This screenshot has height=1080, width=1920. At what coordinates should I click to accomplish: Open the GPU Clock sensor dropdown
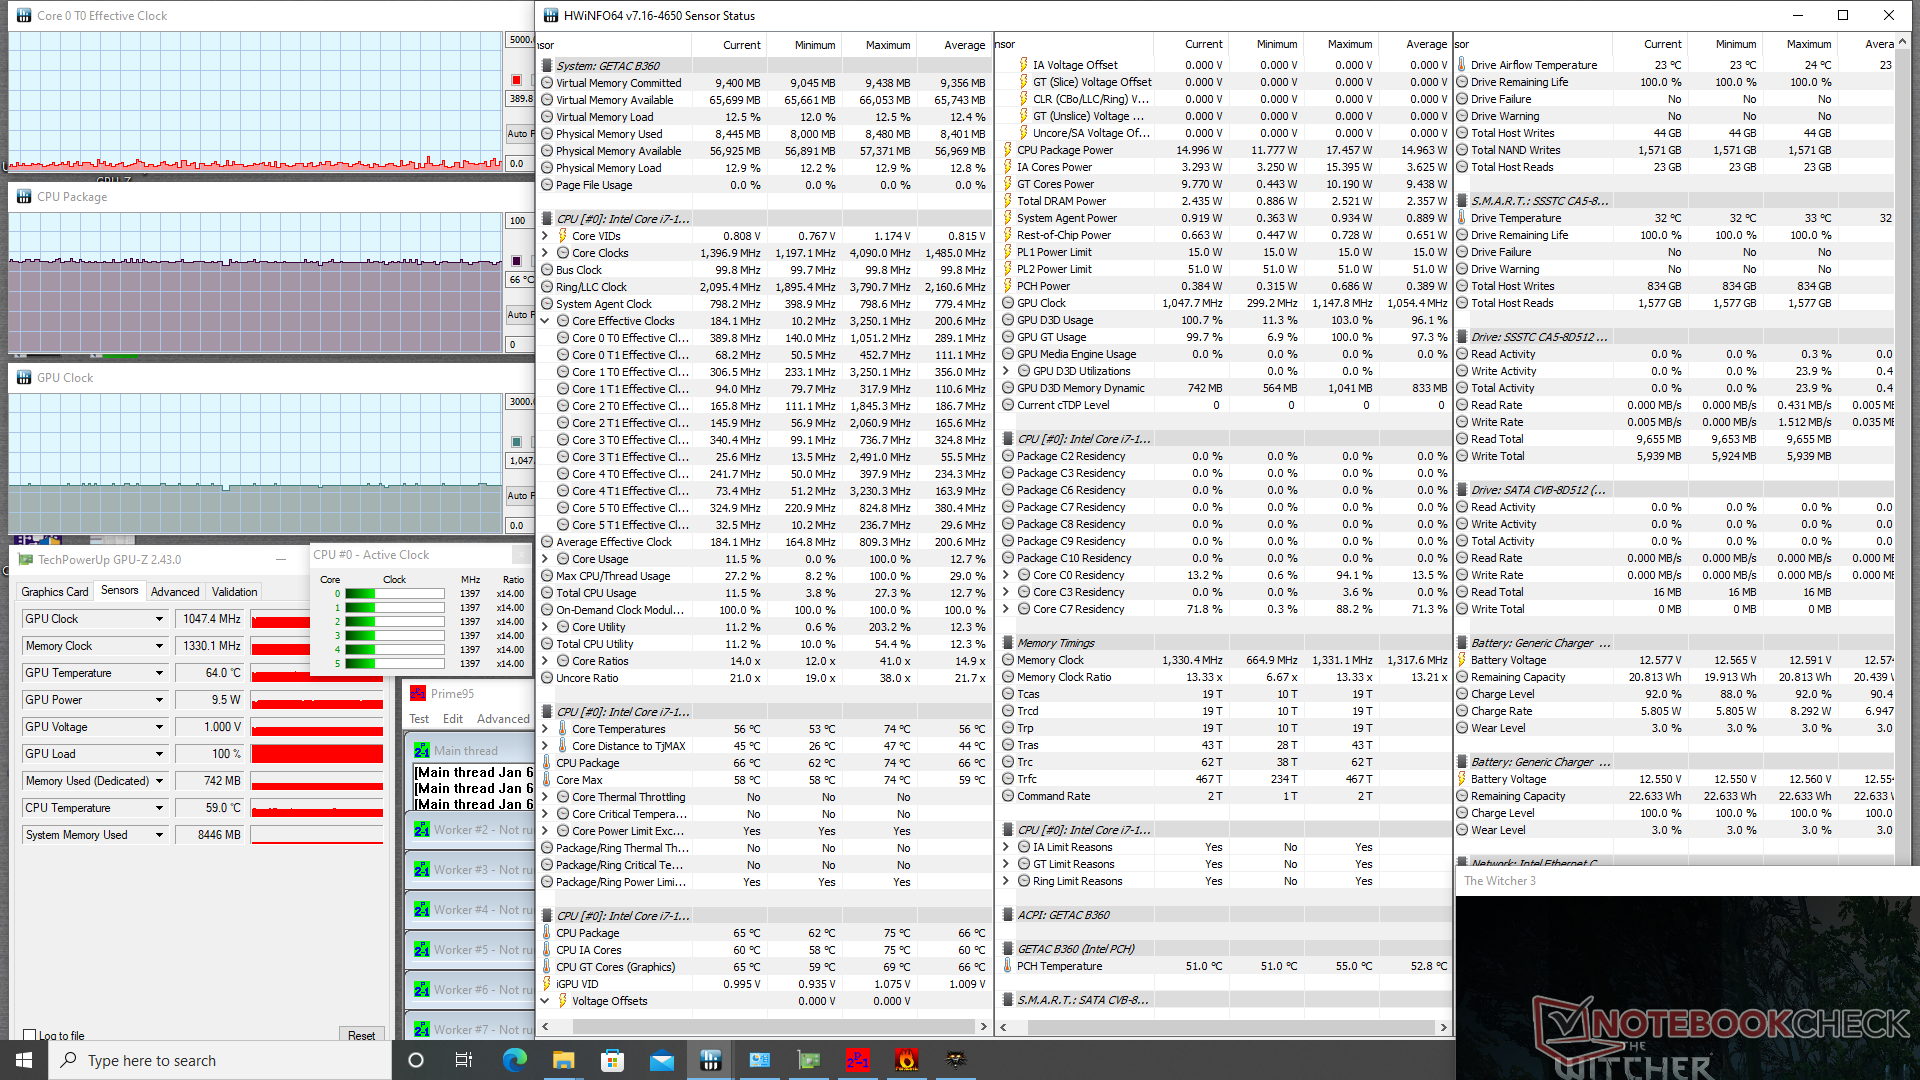tap(159, 619)
